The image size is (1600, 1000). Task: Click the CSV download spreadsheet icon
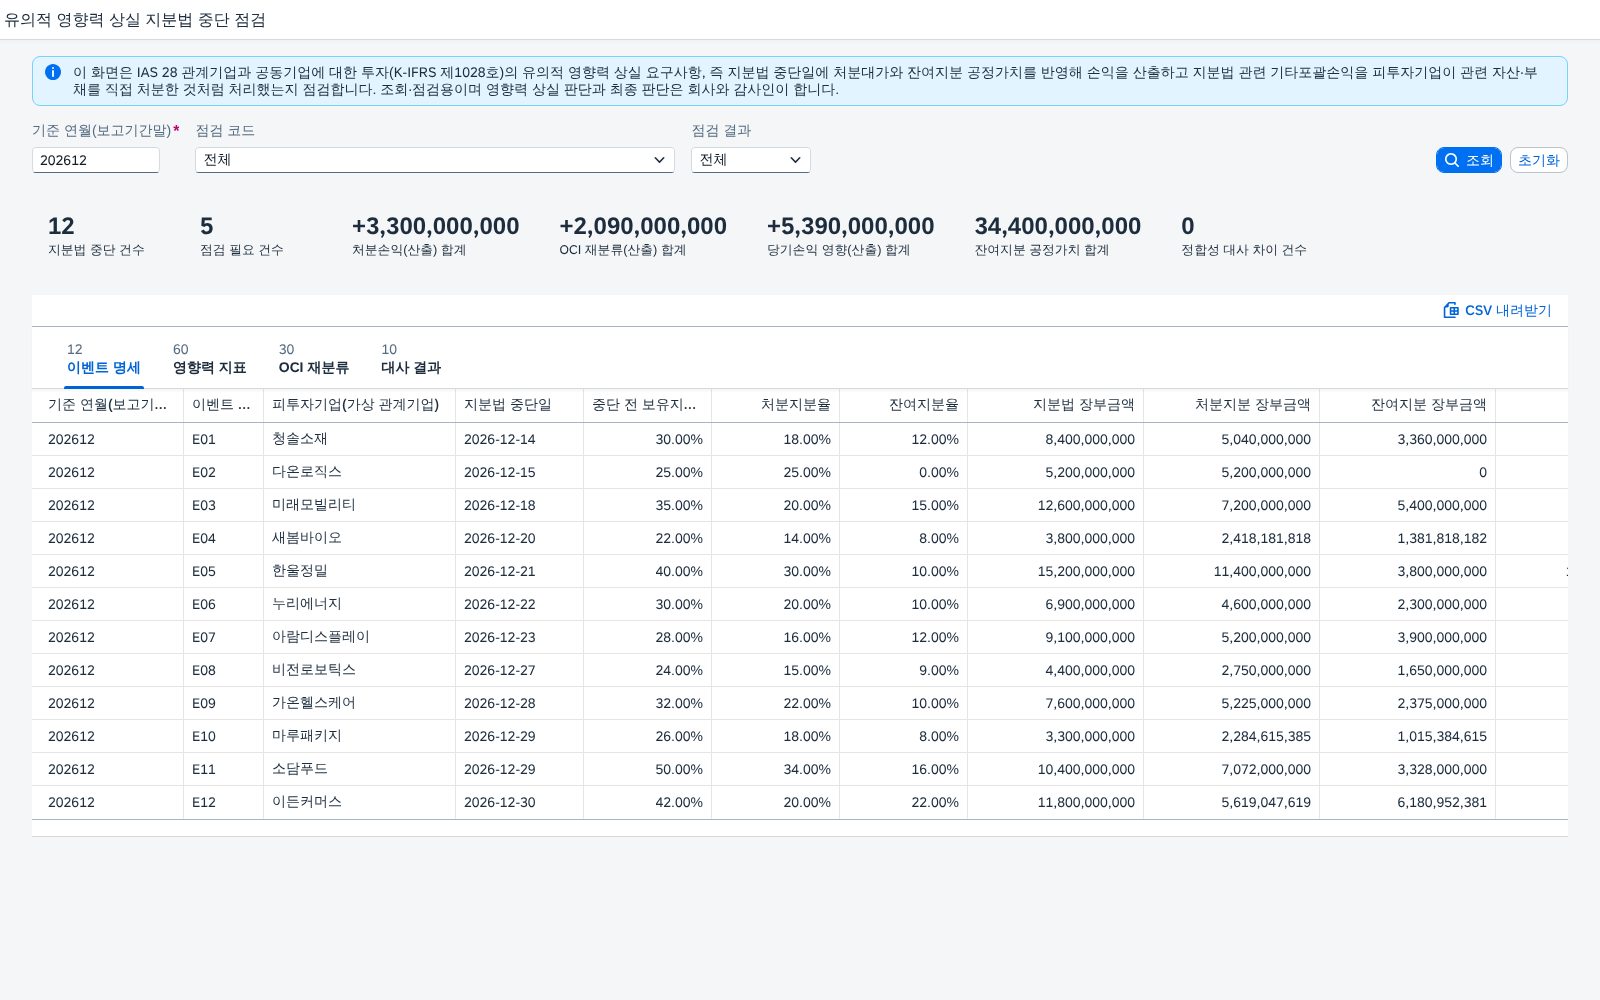[1451, 310]
